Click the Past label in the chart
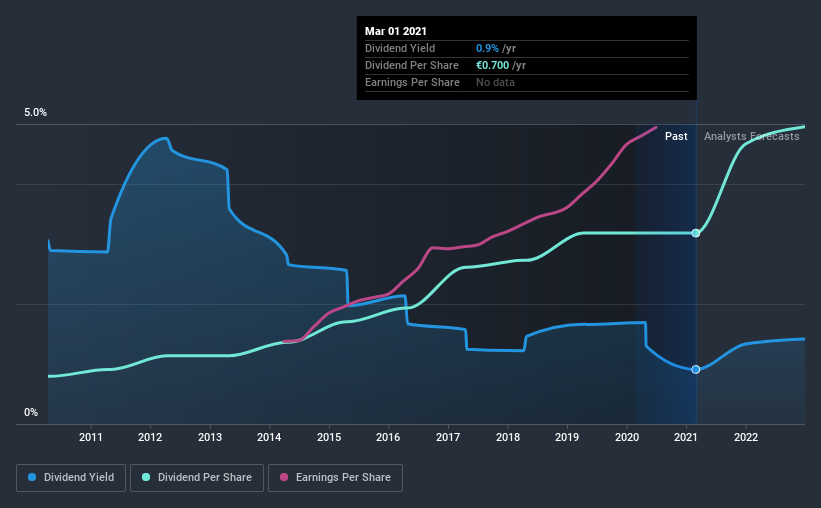The height and width of the screenshot is (508, 821). point(676,136)
